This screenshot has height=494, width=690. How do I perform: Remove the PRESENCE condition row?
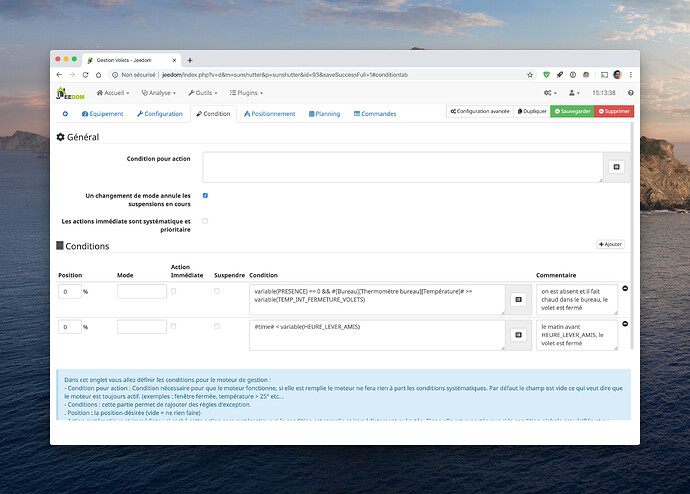click(x=625, y=289)
